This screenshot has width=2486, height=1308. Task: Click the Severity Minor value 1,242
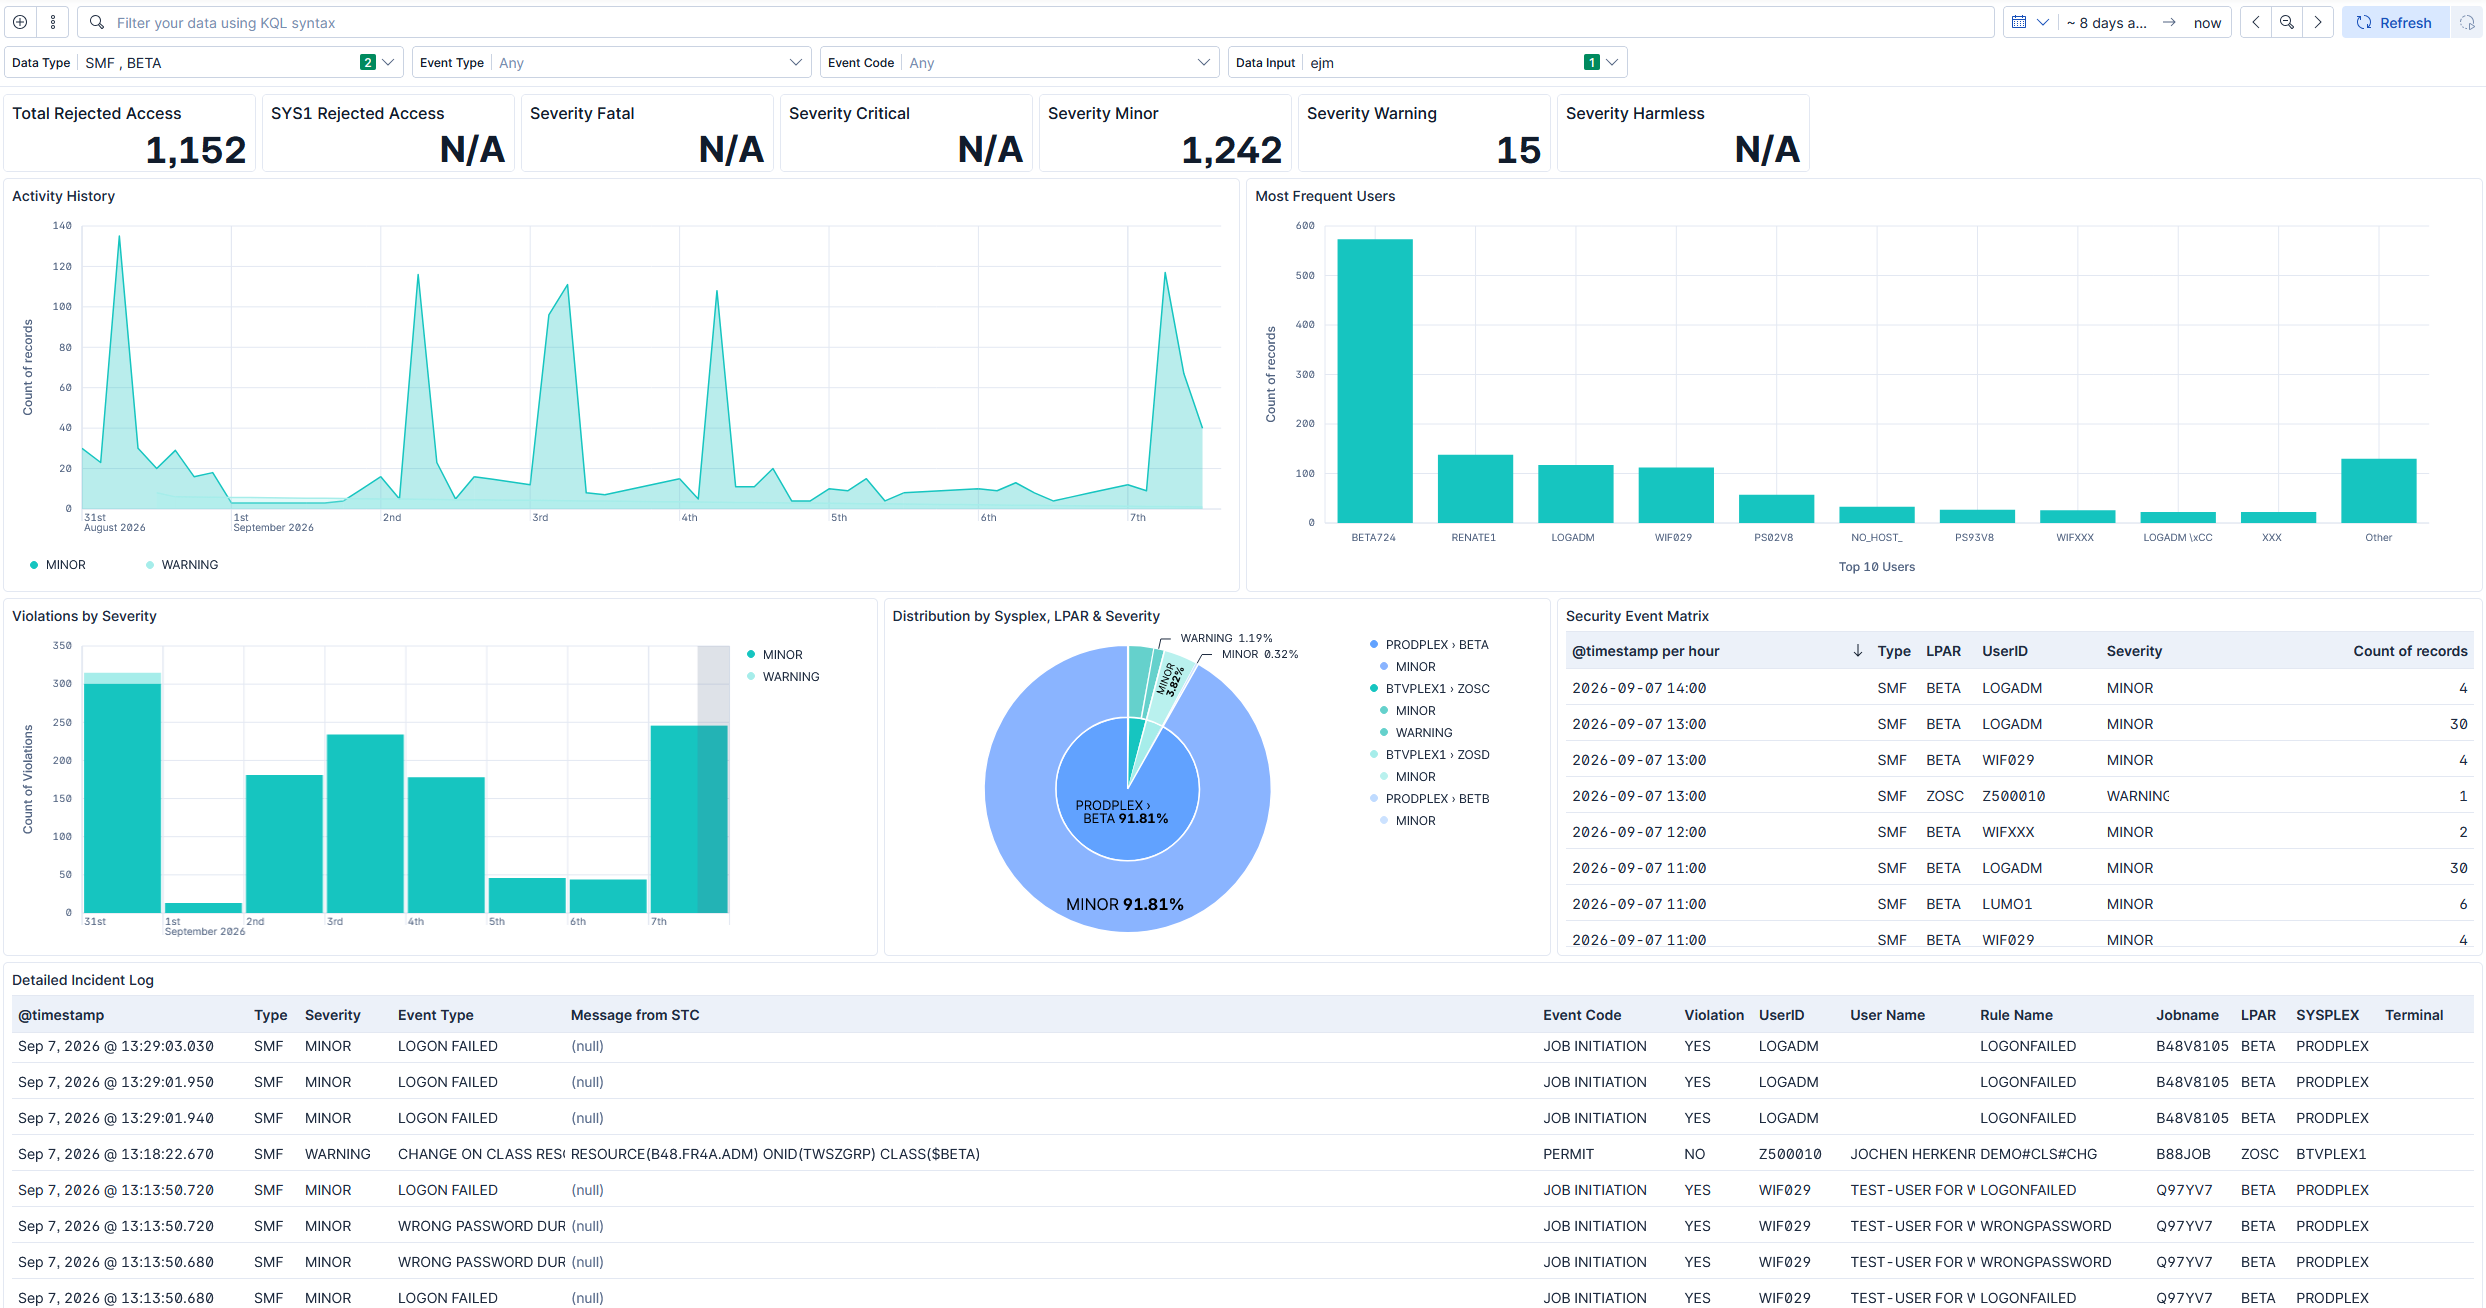1232,150
